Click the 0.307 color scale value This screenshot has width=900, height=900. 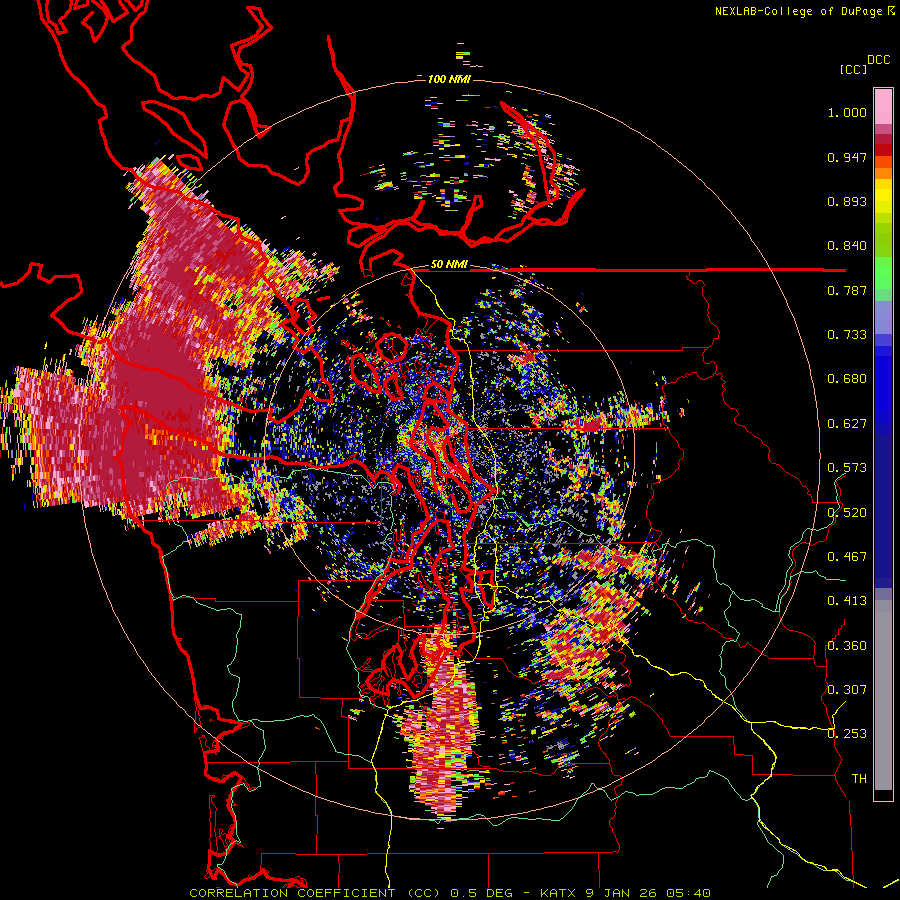tap(847, 689)
